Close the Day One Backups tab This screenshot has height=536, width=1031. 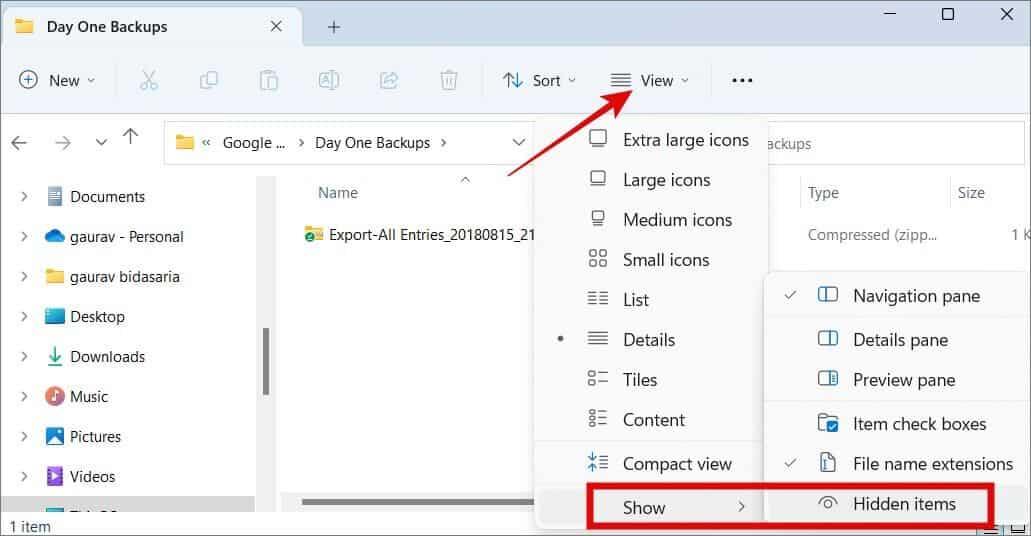[x=276, y=26]
